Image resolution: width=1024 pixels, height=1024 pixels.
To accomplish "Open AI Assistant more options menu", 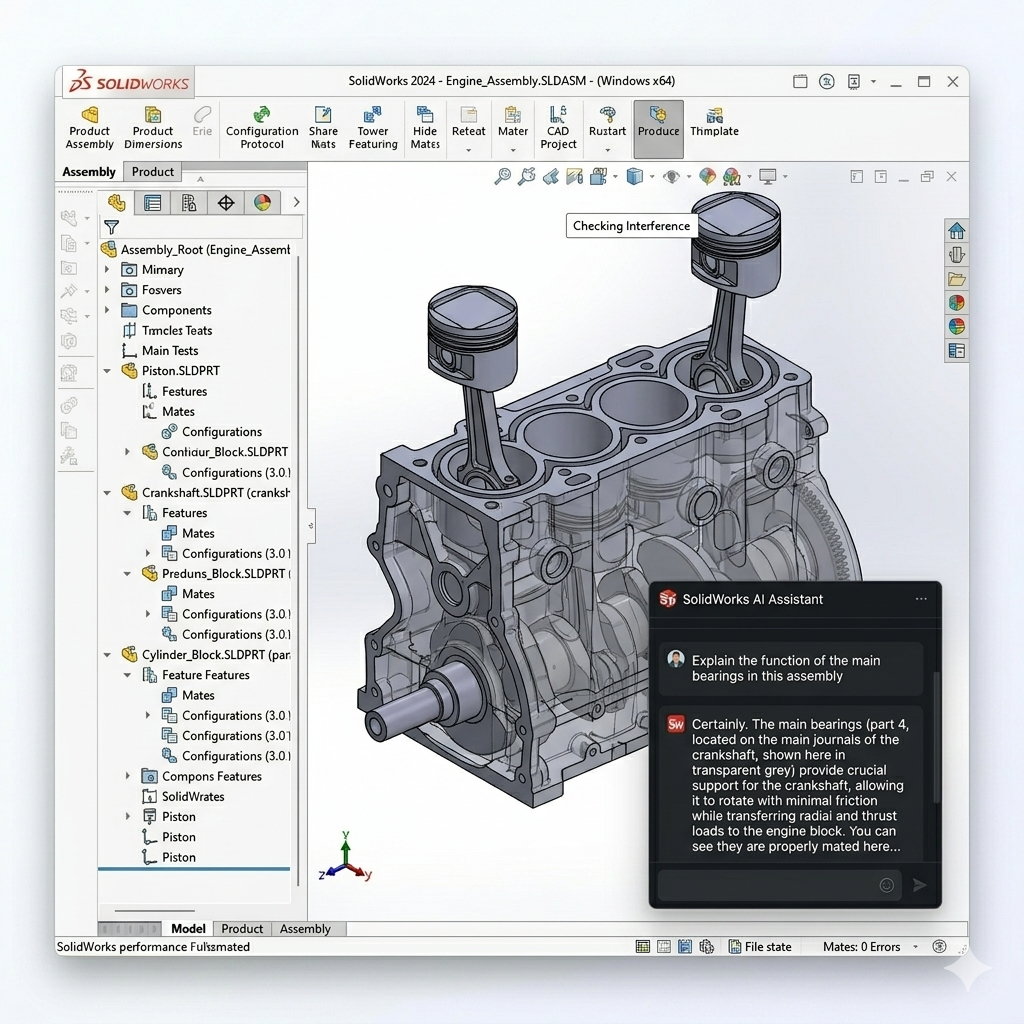I will [921, 599].
